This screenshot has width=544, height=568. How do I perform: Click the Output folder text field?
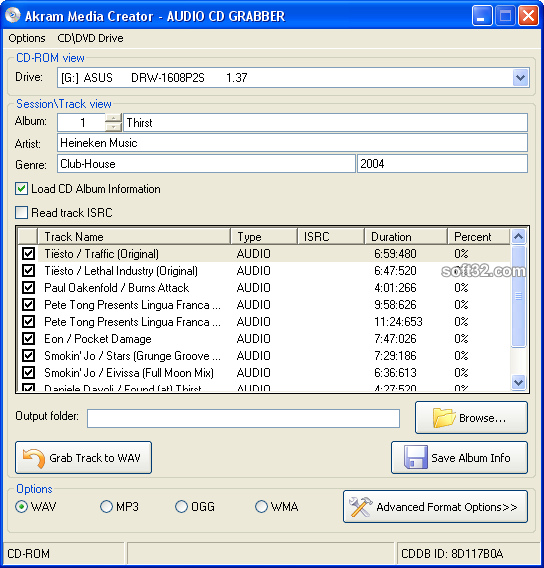coord(243,418)
